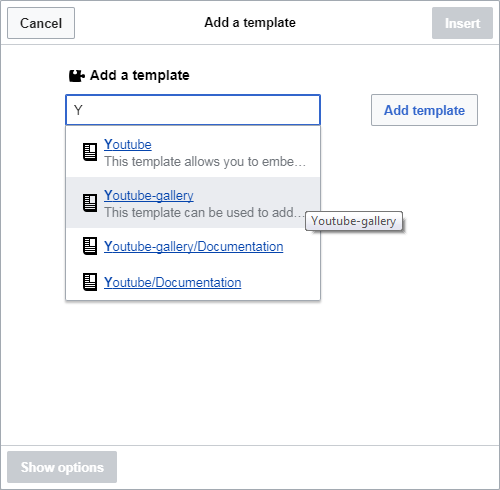Click the page icon next to Youtube-gallery
The image size is (500, 490).
[x=90, y=203]
